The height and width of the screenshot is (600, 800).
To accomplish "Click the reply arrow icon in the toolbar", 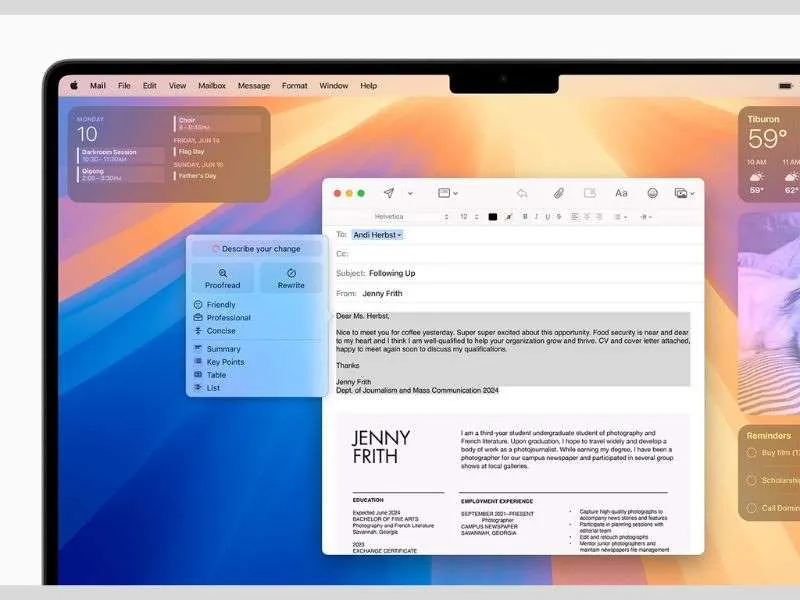I will [521, 193].
